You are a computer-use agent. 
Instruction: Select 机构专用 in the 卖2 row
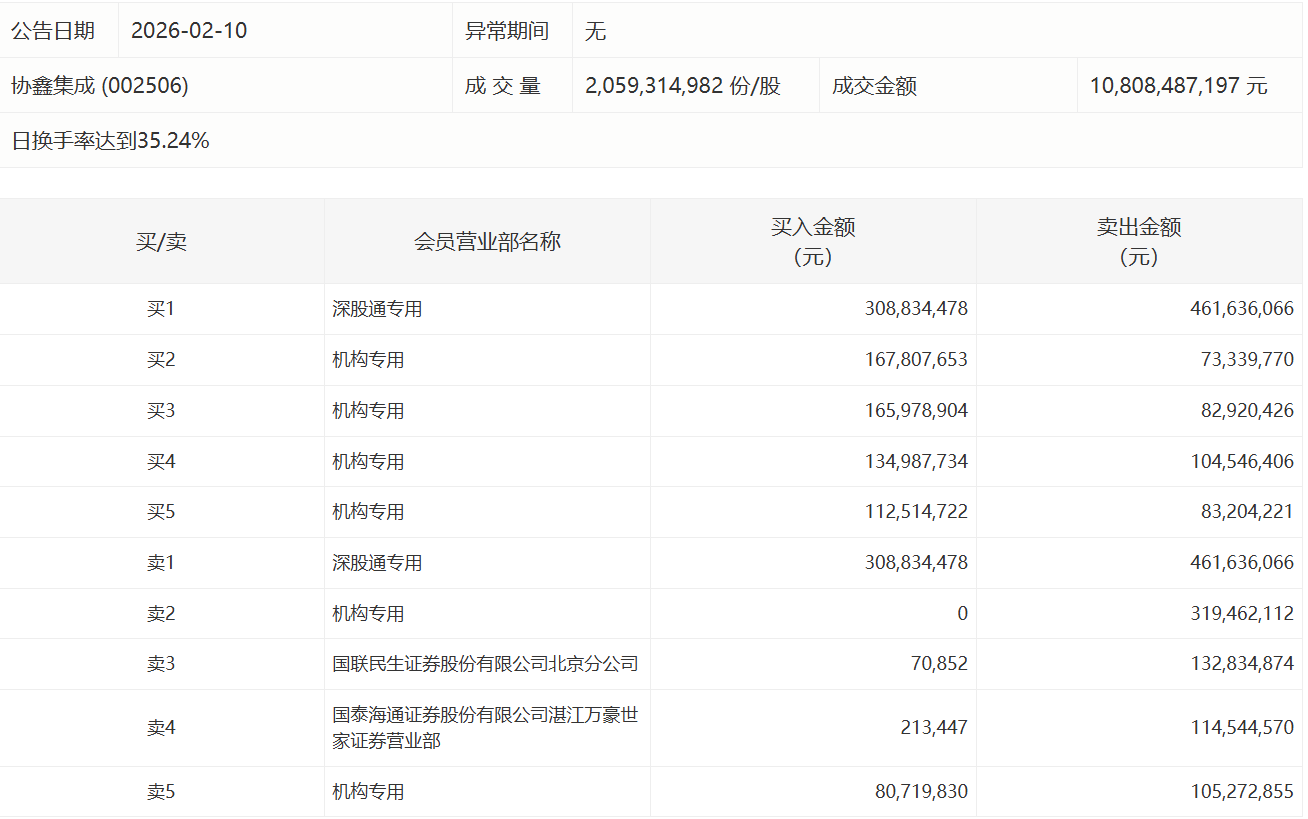(x=368, y=614)
